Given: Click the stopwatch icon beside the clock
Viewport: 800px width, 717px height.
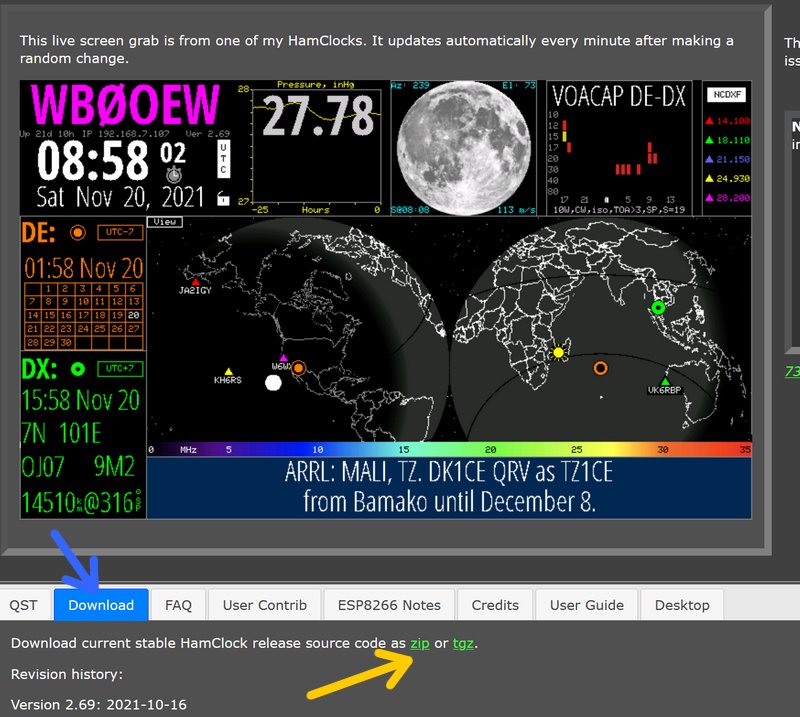Looking at the screenshot, I should tap(173, 174).
